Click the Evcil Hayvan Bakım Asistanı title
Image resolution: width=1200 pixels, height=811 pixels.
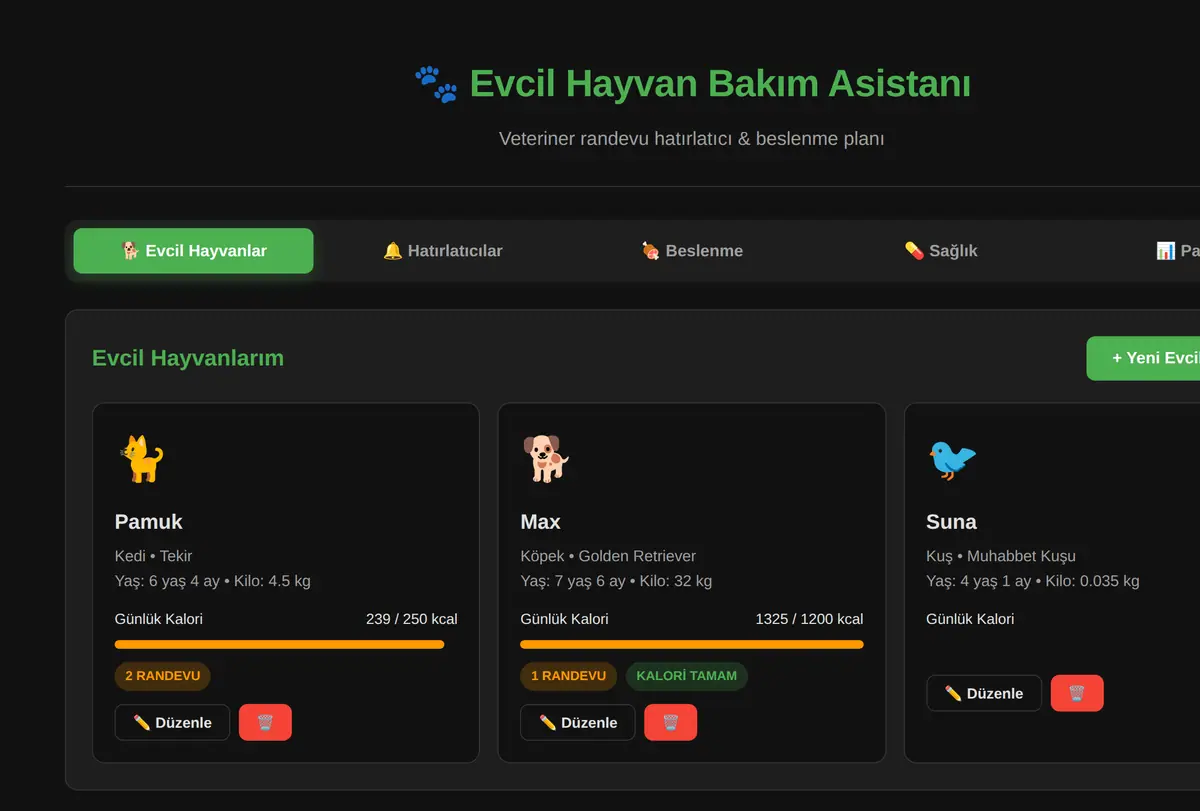[x=720, y=84]
